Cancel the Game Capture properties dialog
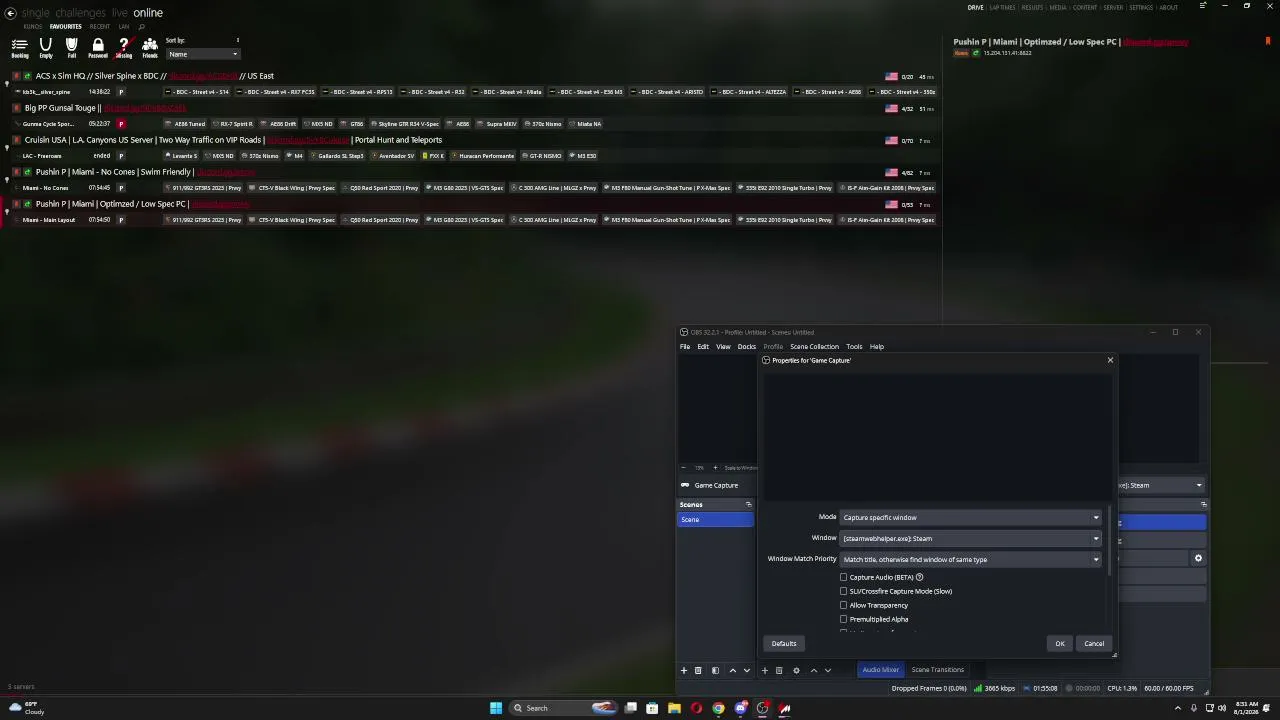 (1094, 644)
